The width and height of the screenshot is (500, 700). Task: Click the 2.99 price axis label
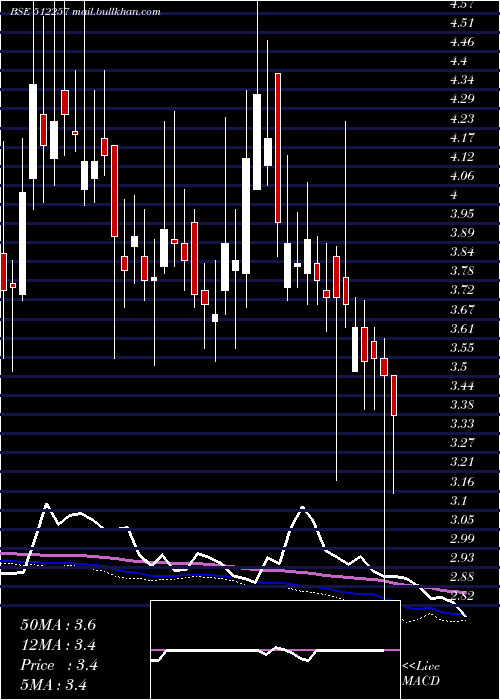pyautogui.click(x=462, y=539)
